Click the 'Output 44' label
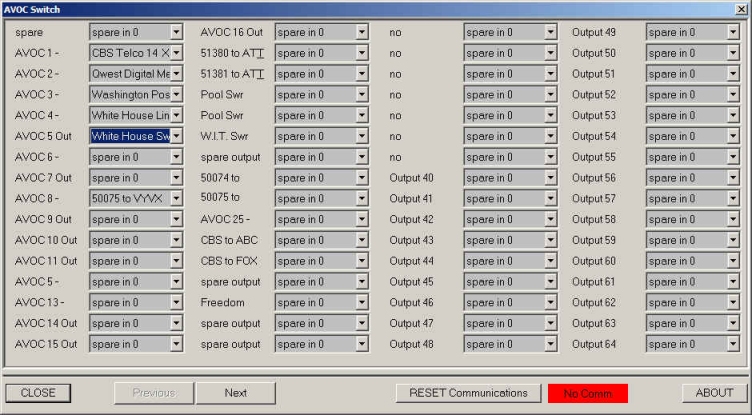The height and width of the screenshot is (415, 752). click(x=411, y=261)
